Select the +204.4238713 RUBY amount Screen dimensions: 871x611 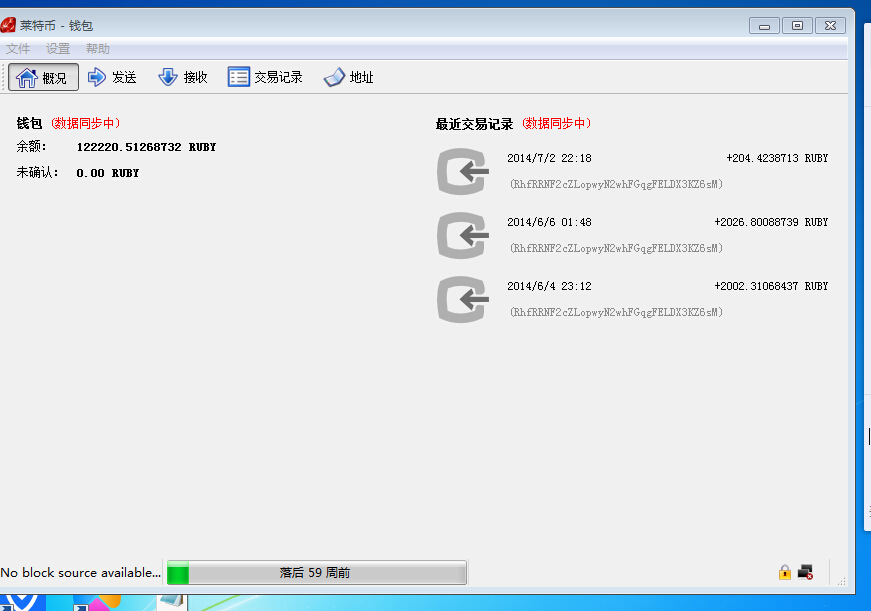777,158
